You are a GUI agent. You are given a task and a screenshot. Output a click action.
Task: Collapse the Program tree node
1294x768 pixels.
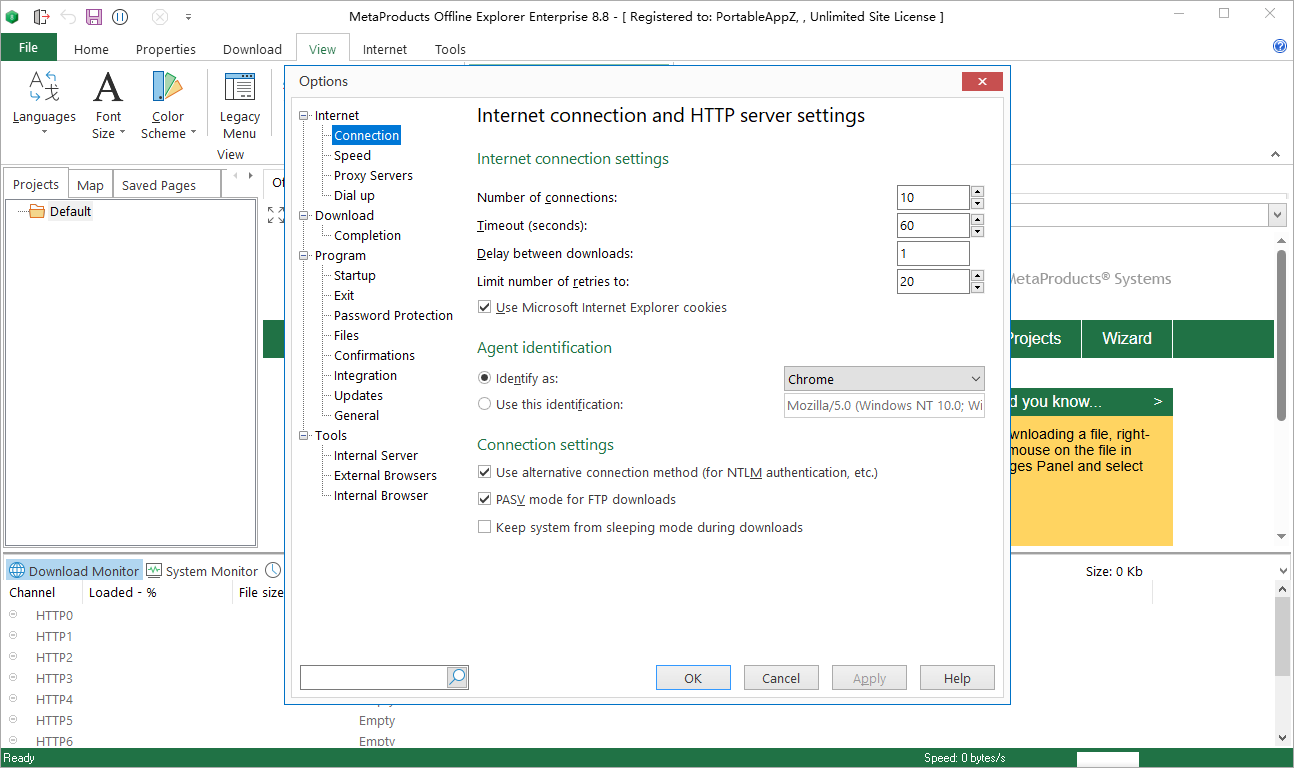click(x=305, y=256)
